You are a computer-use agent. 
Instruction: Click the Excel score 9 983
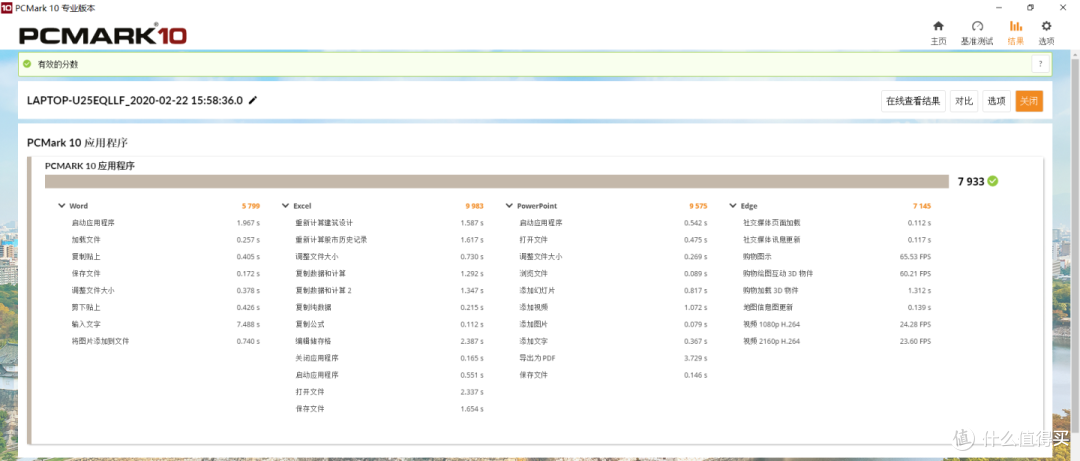[x=475, y=206]
